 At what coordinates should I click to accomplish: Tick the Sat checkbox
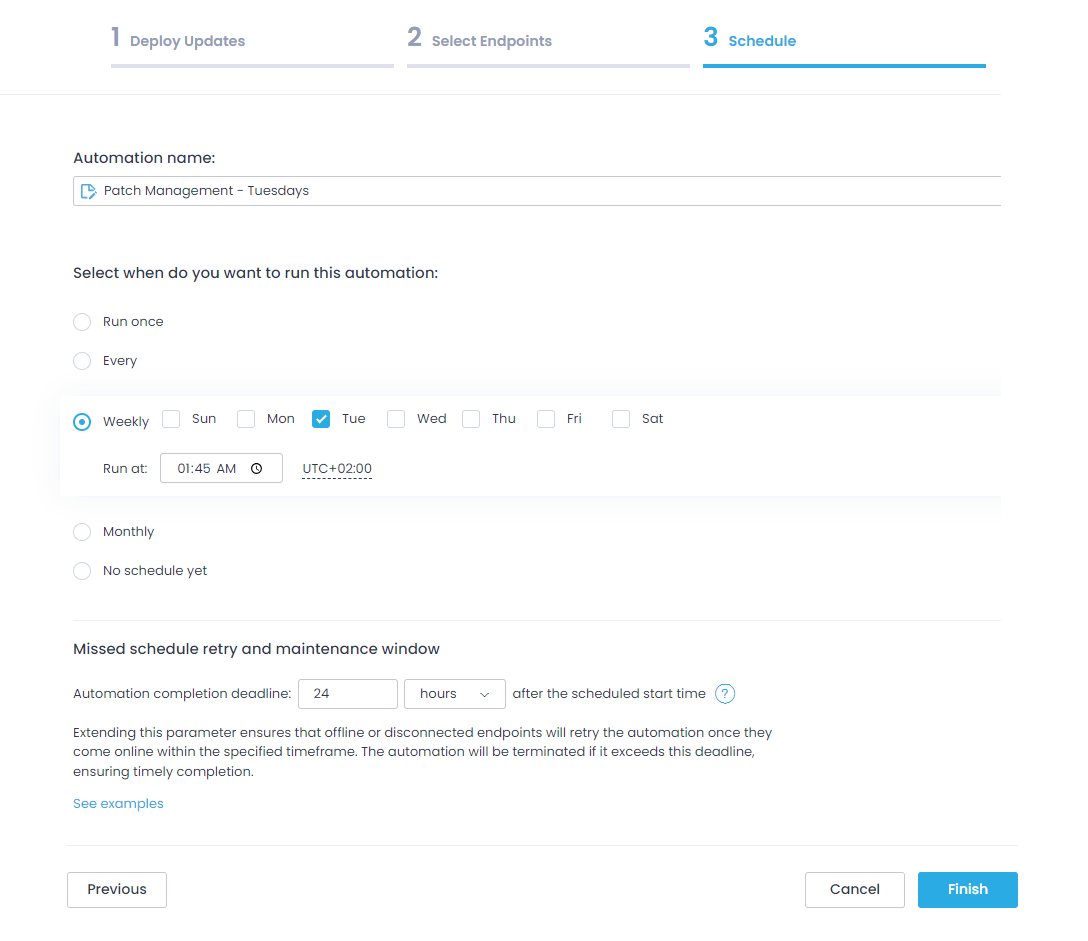click(620, 419)
